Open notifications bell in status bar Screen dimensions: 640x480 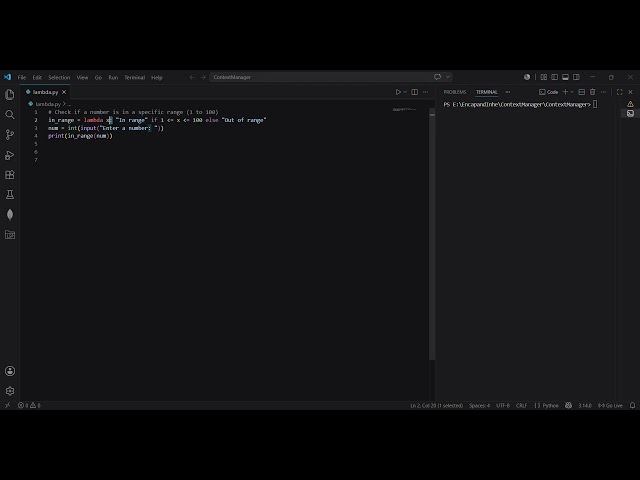click(632, 405)
